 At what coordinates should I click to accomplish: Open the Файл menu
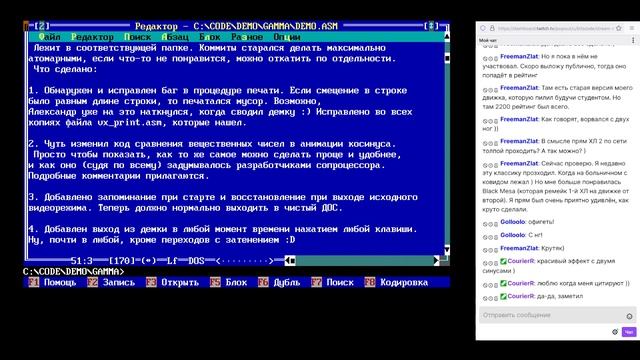49,37
